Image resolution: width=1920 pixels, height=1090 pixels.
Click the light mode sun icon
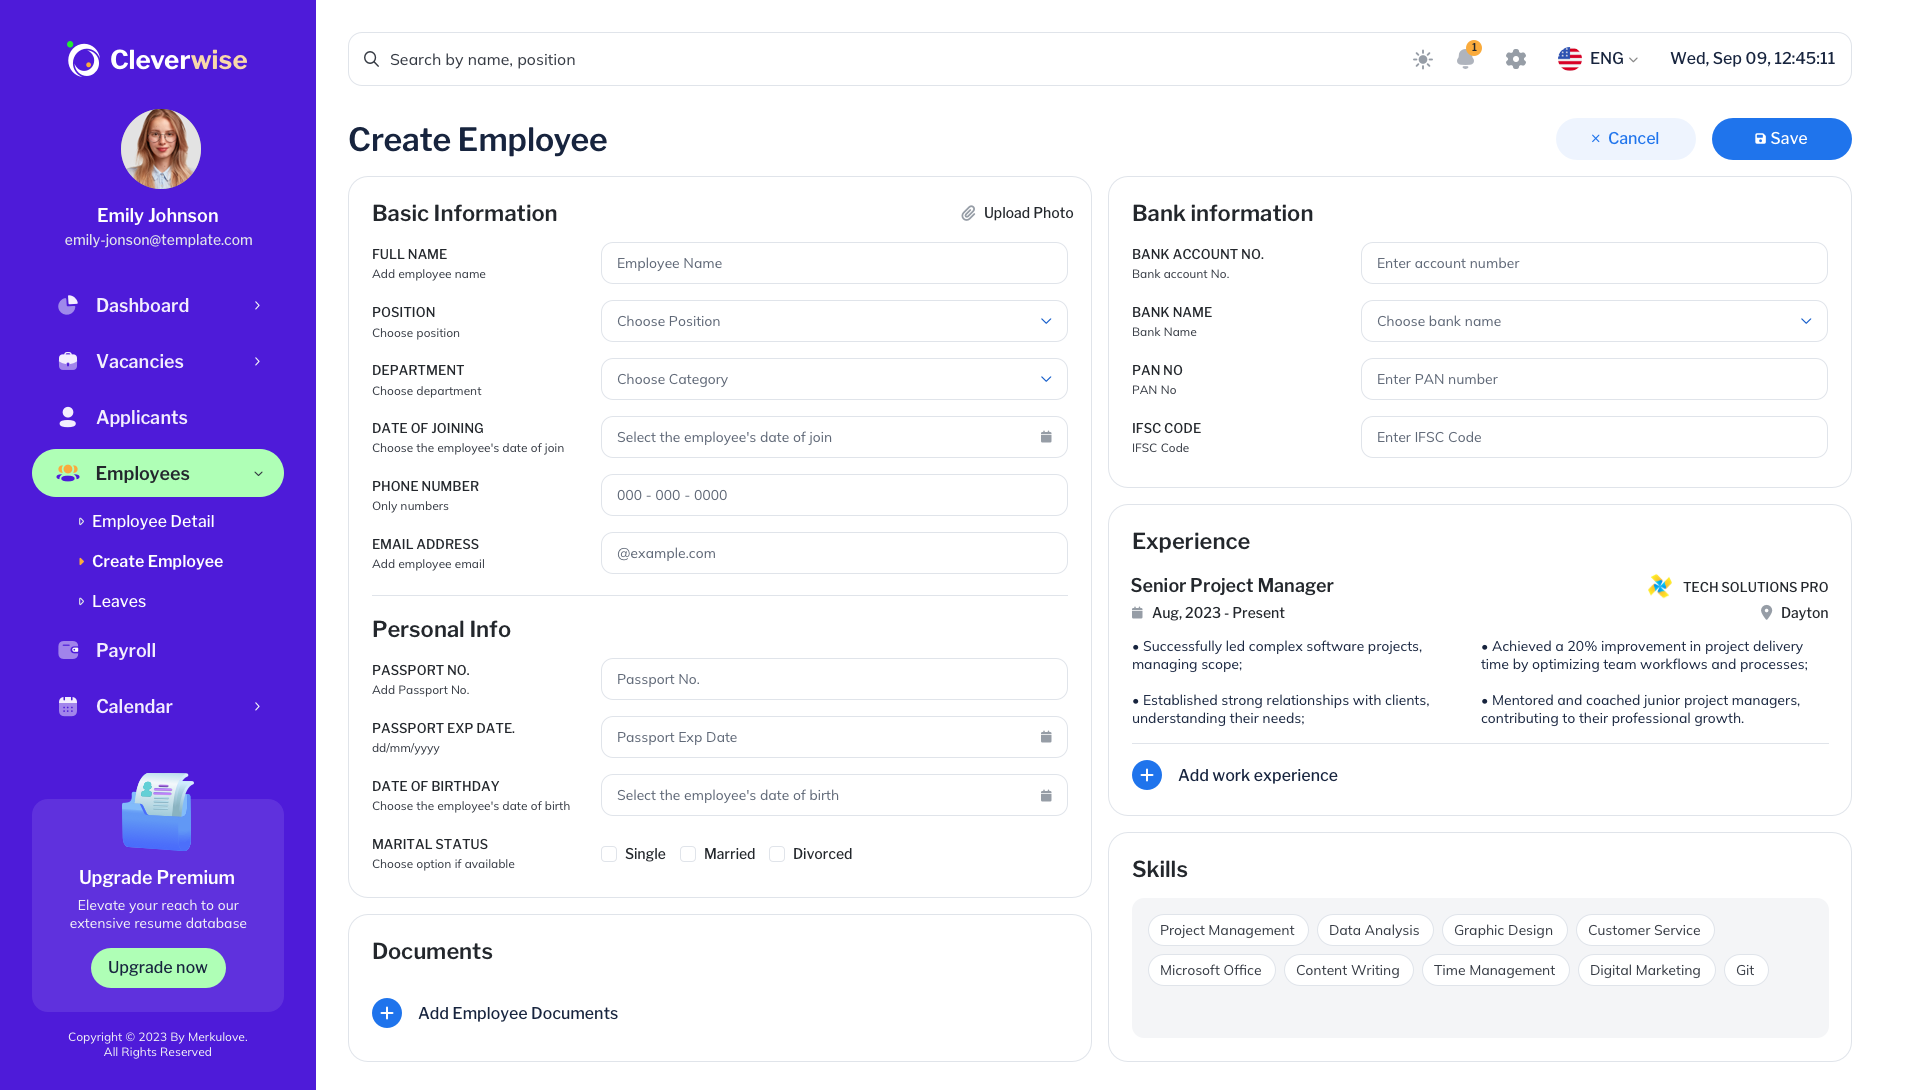pyautogui.click(x=1422, y=59)
